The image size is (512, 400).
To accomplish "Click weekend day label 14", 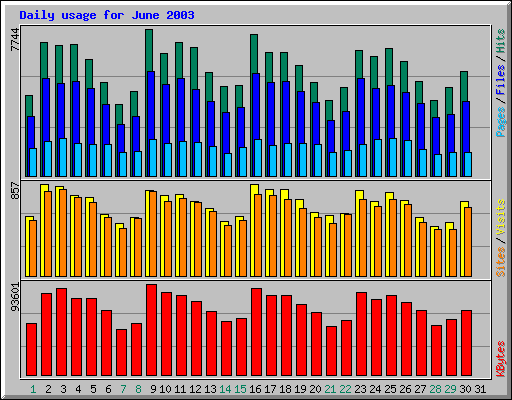I will tap(225, 389).
